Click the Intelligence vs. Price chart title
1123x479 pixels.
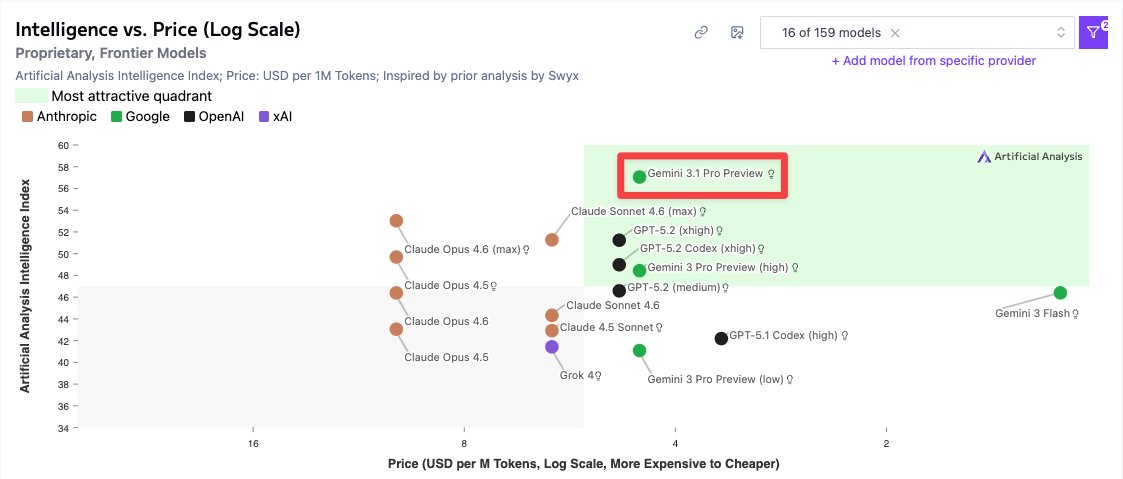coord(158,30)
